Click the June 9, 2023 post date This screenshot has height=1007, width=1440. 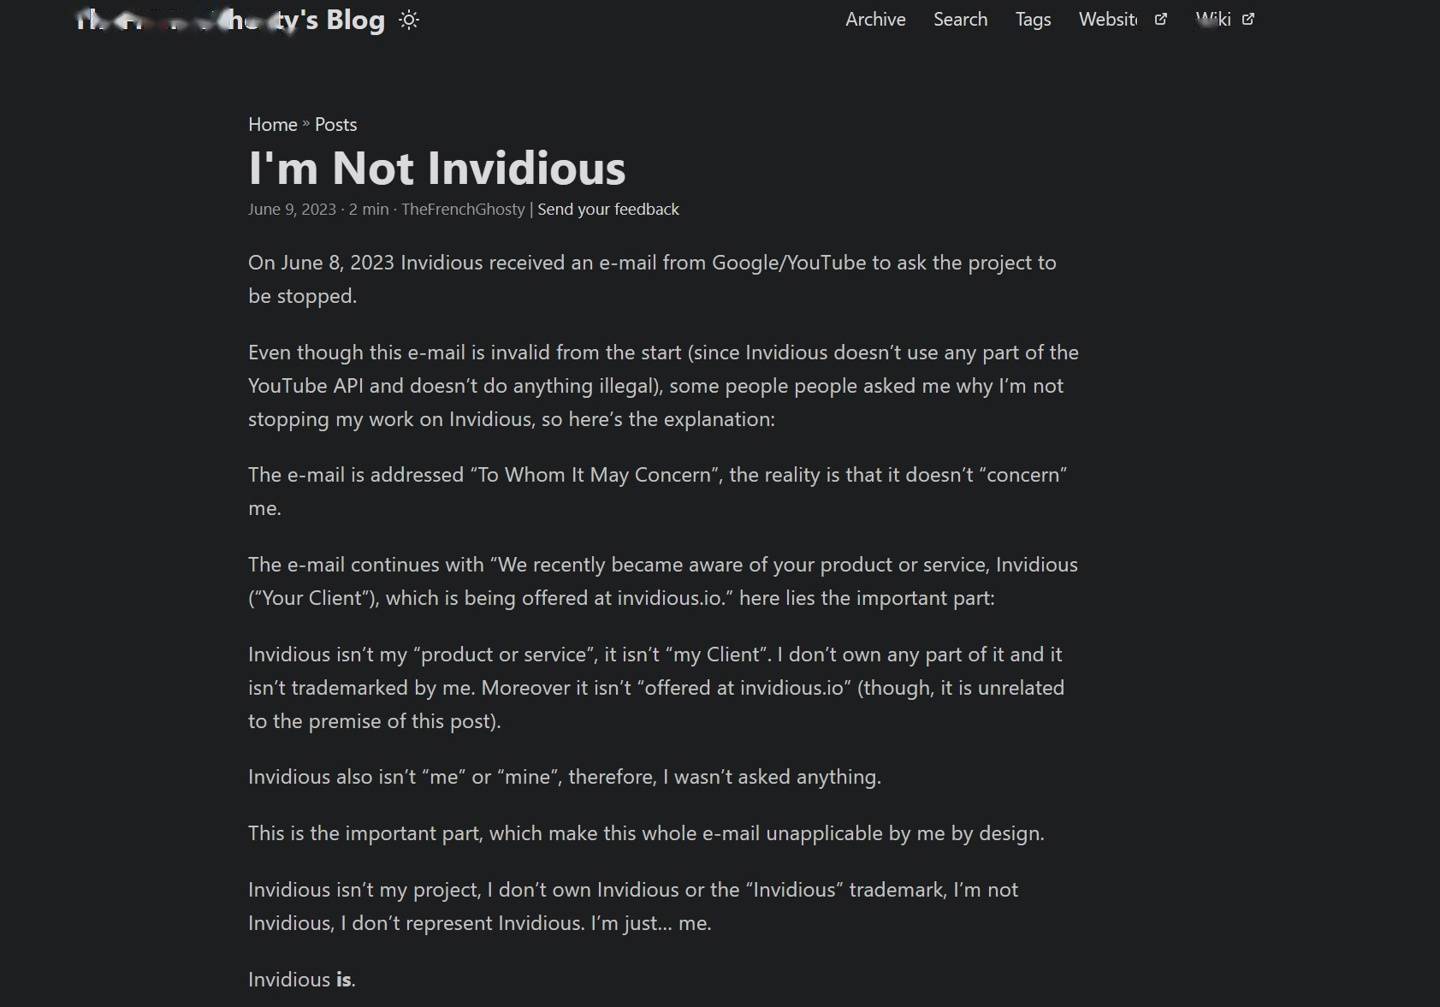(292, 209)
